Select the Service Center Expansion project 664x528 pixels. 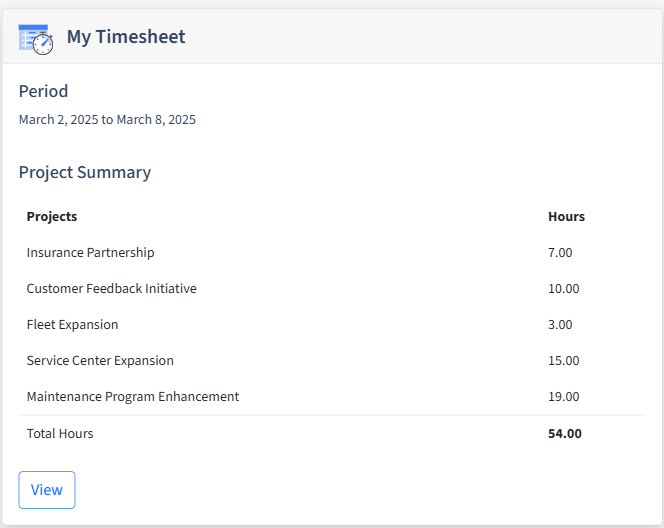point(100,360)
